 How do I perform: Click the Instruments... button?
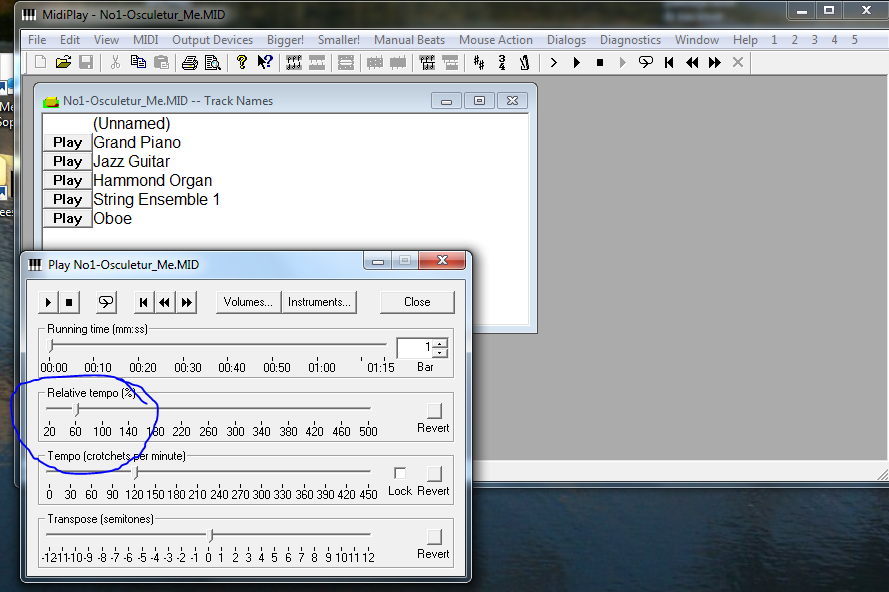tap(319, 302)
